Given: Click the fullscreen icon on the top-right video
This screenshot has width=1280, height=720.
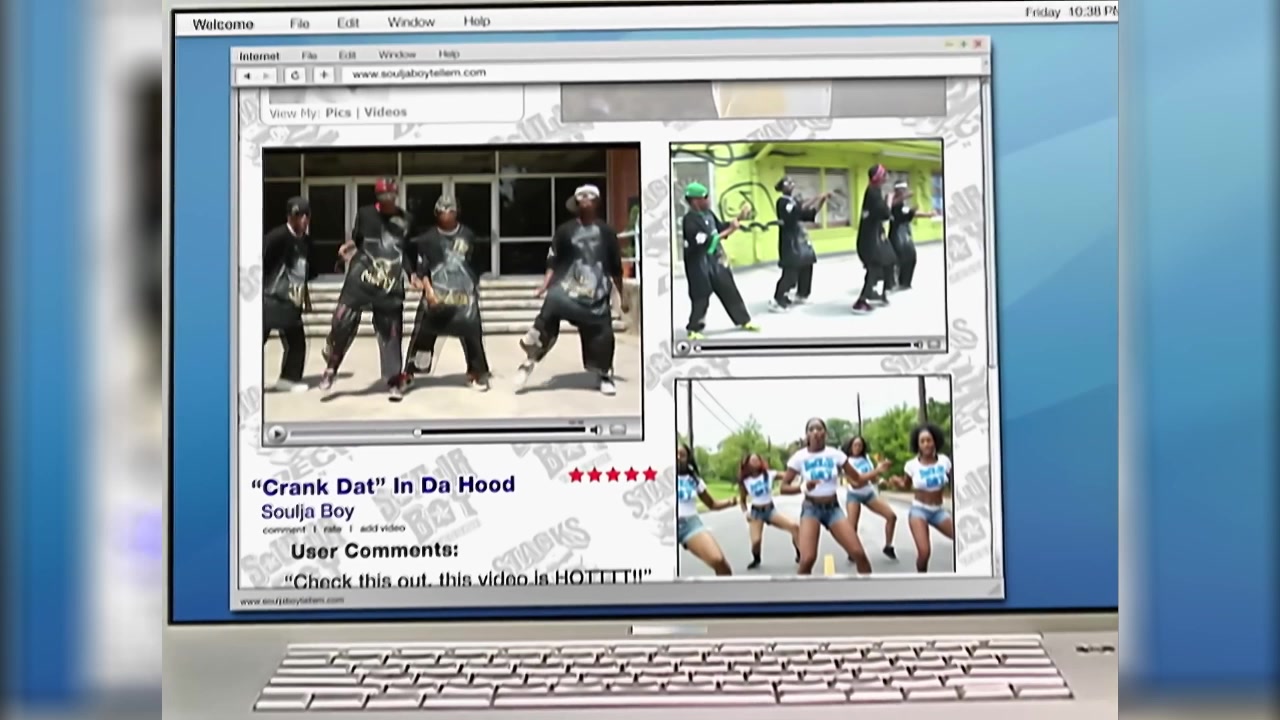Looking at the screenshot, I should [x=934, y=345].
